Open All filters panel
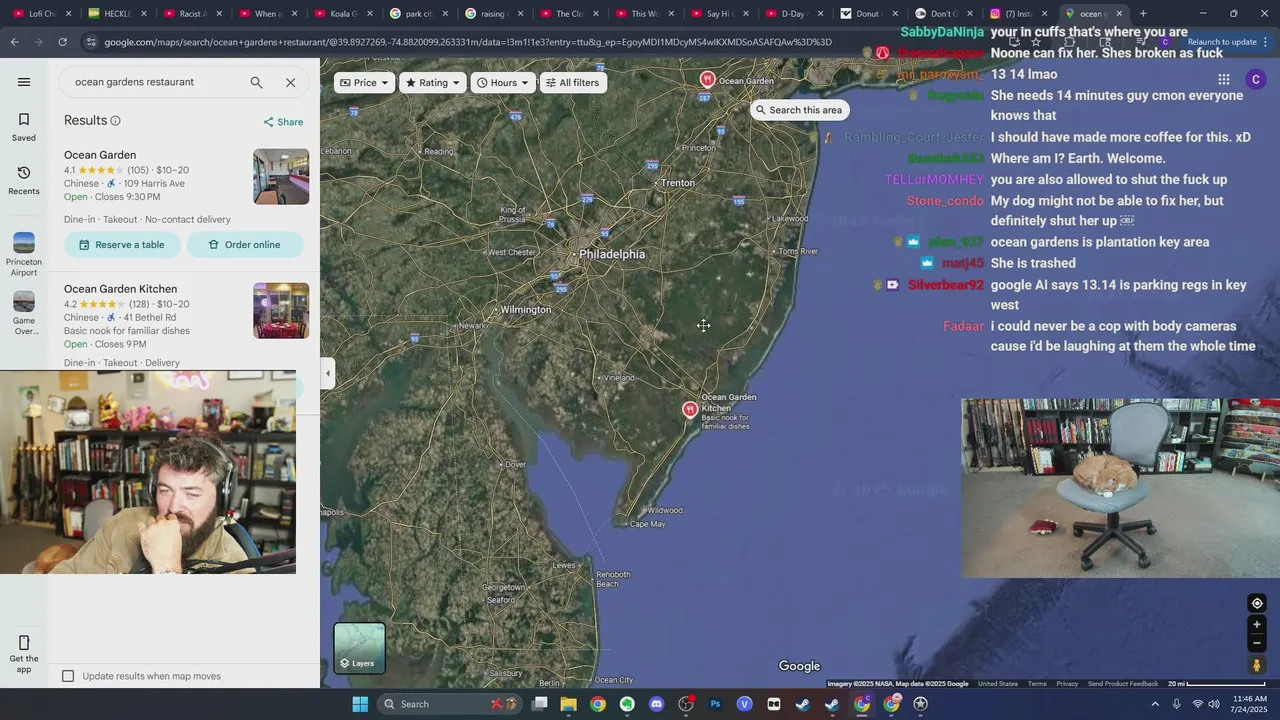The height and width of the screenshot is (720, 1280). click(x=573, y=83)
